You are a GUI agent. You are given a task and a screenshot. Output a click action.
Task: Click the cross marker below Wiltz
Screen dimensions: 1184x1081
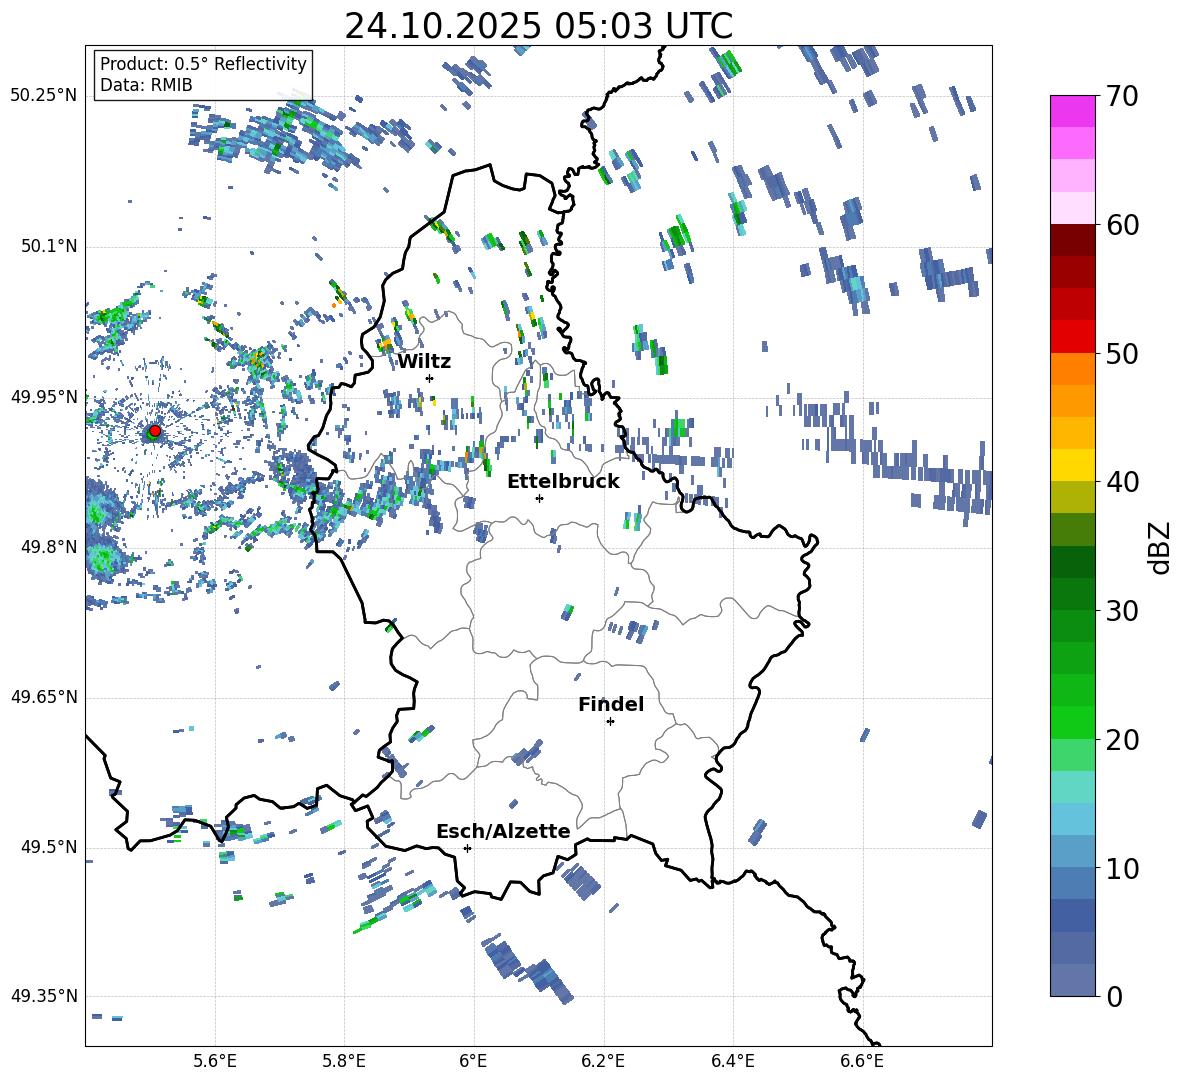[x=430, y=378]
